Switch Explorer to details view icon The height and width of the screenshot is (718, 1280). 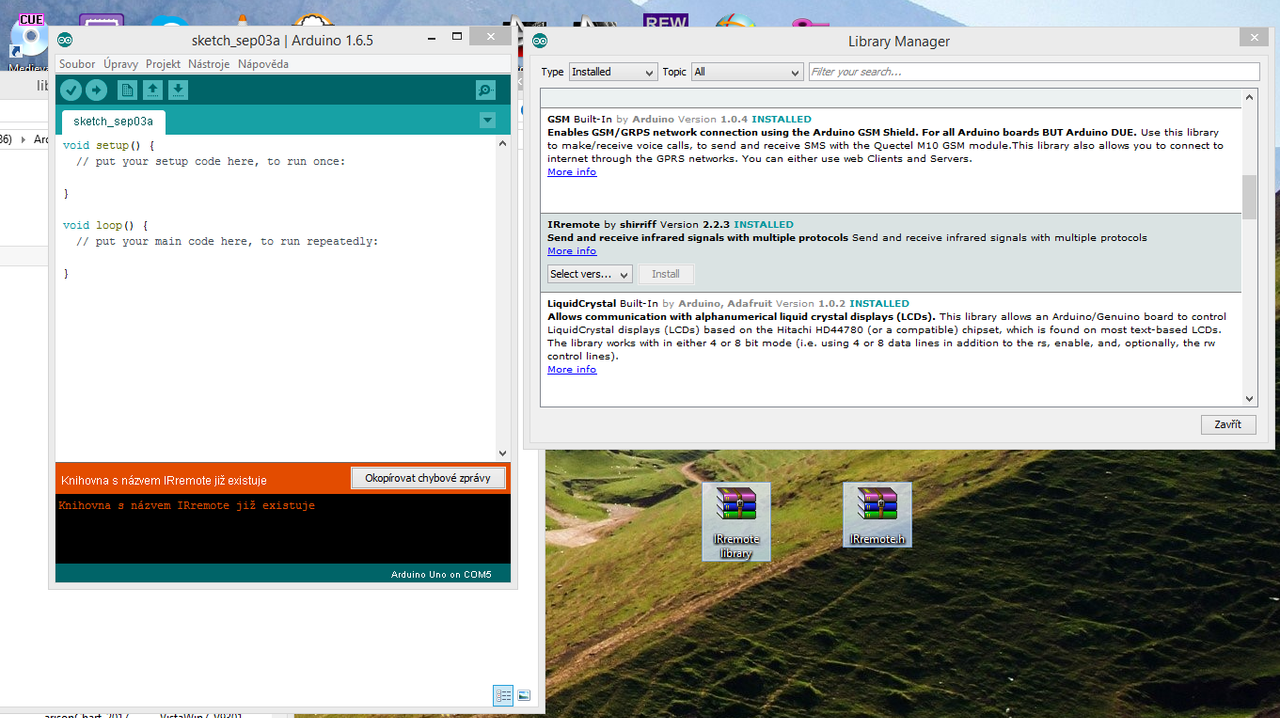[x=503, y=695]
